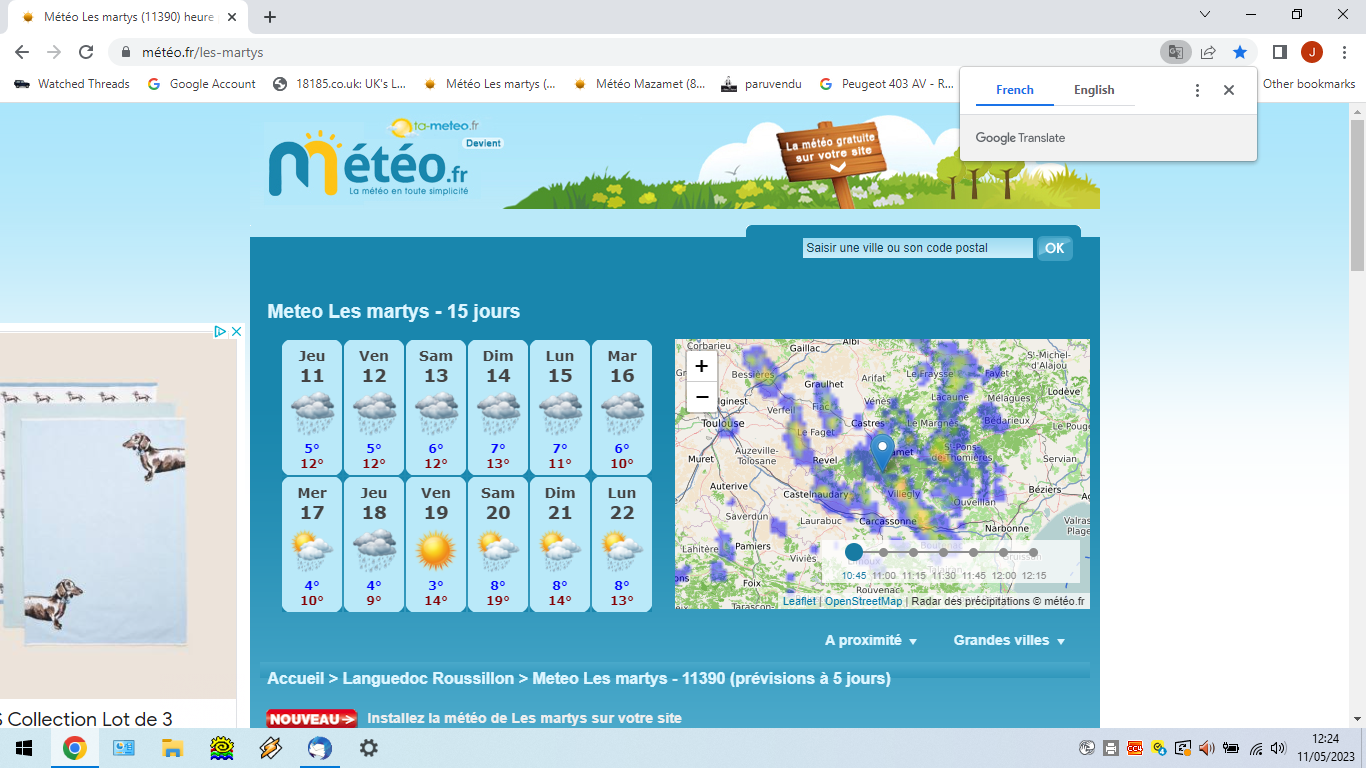Screen dimensions: 1366x768
Task: Click the browser back arrow
Action: coord(22,52)
